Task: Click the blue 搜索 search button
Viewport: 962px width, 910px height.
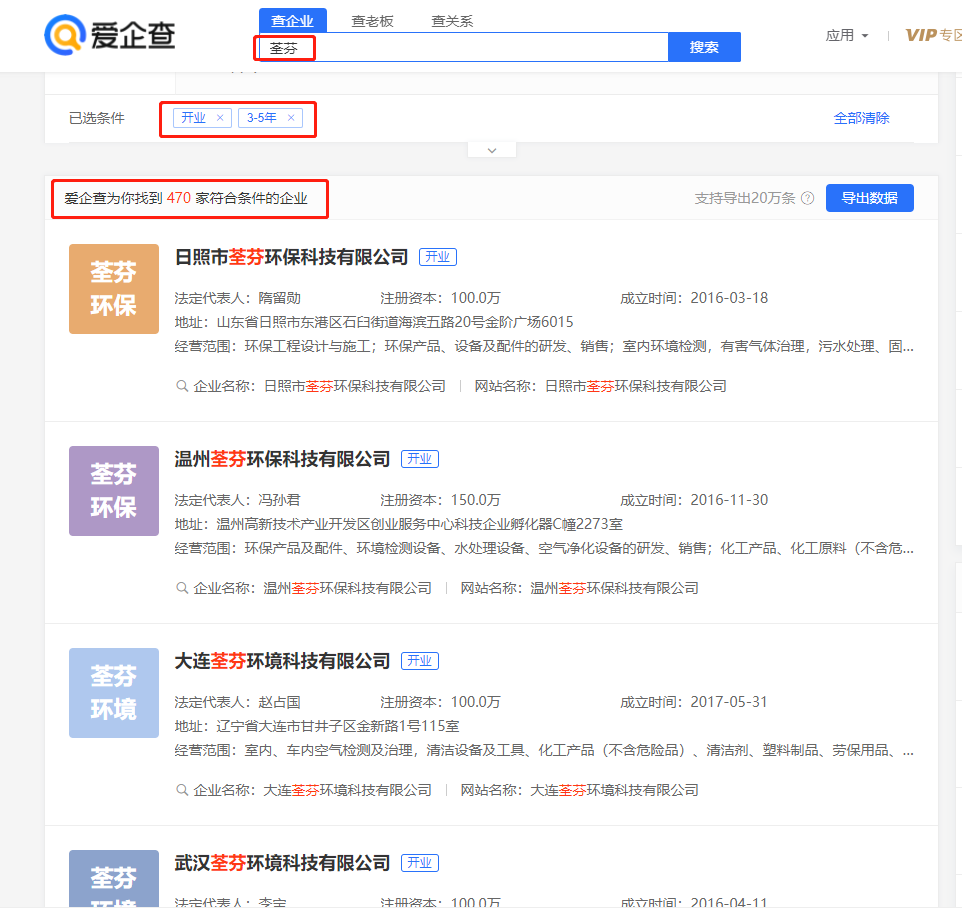Action: [x=704, y=47]
